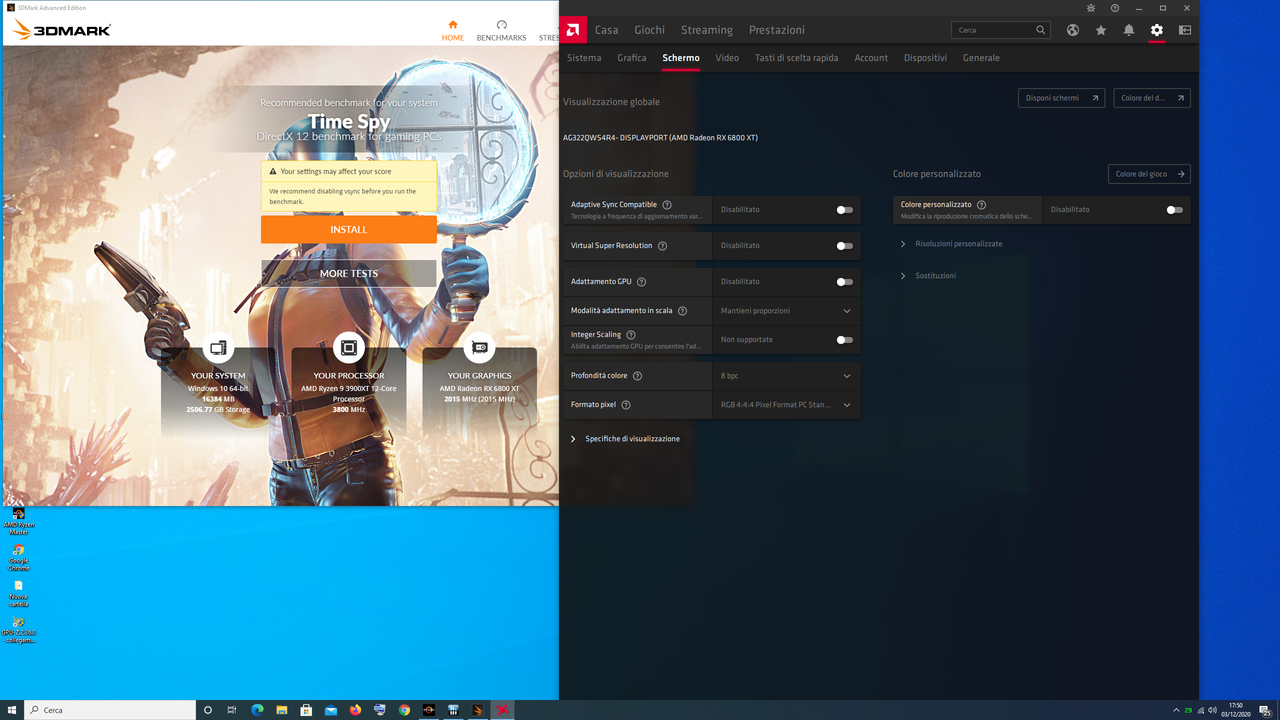
Task: Click the settings gear icon in AMD Software
Action: [1157, 30]
